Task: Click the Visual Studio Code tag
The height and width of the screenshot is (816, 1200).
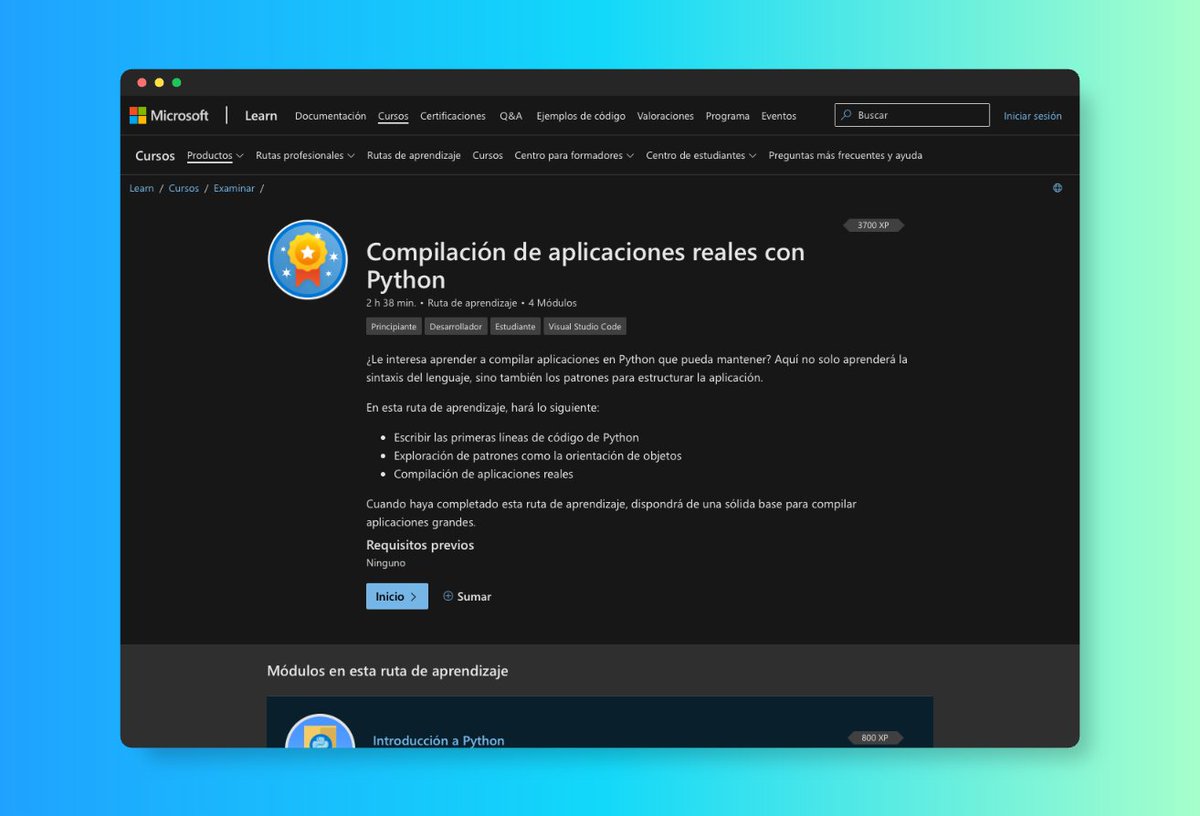Action: (x=586, y=327)
